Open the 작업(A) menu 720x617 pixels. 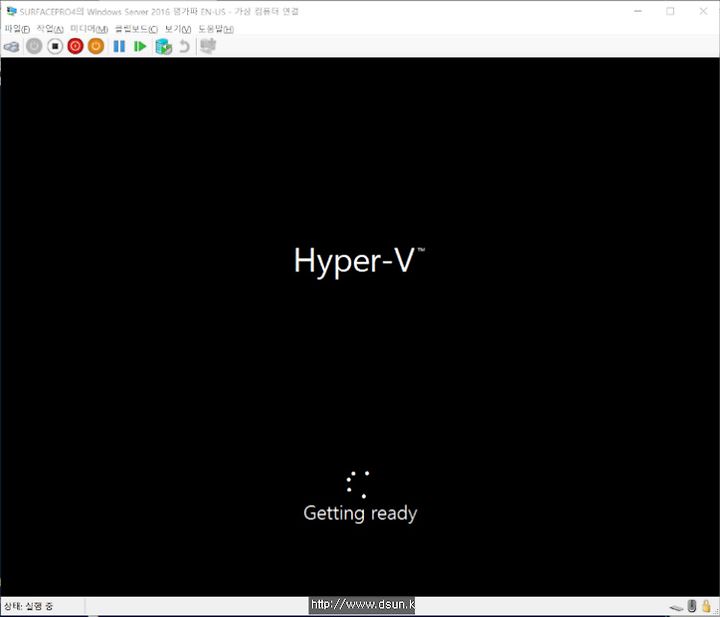50,29
